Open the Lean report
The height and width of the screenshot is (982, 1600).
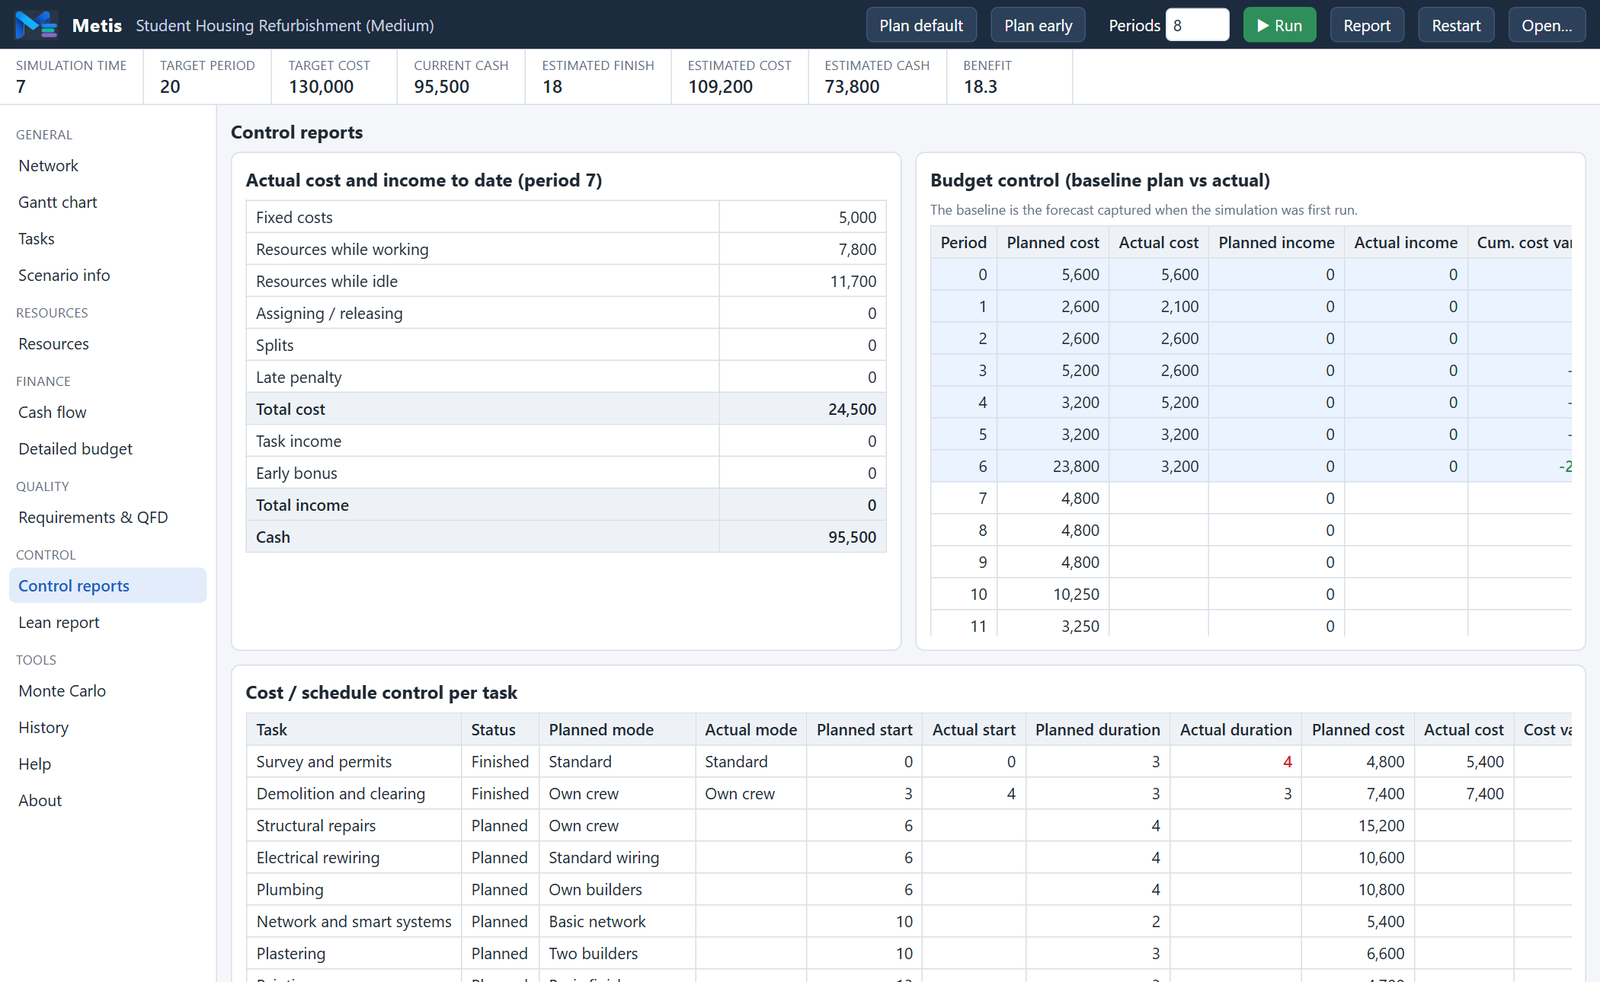click(108, 622)
